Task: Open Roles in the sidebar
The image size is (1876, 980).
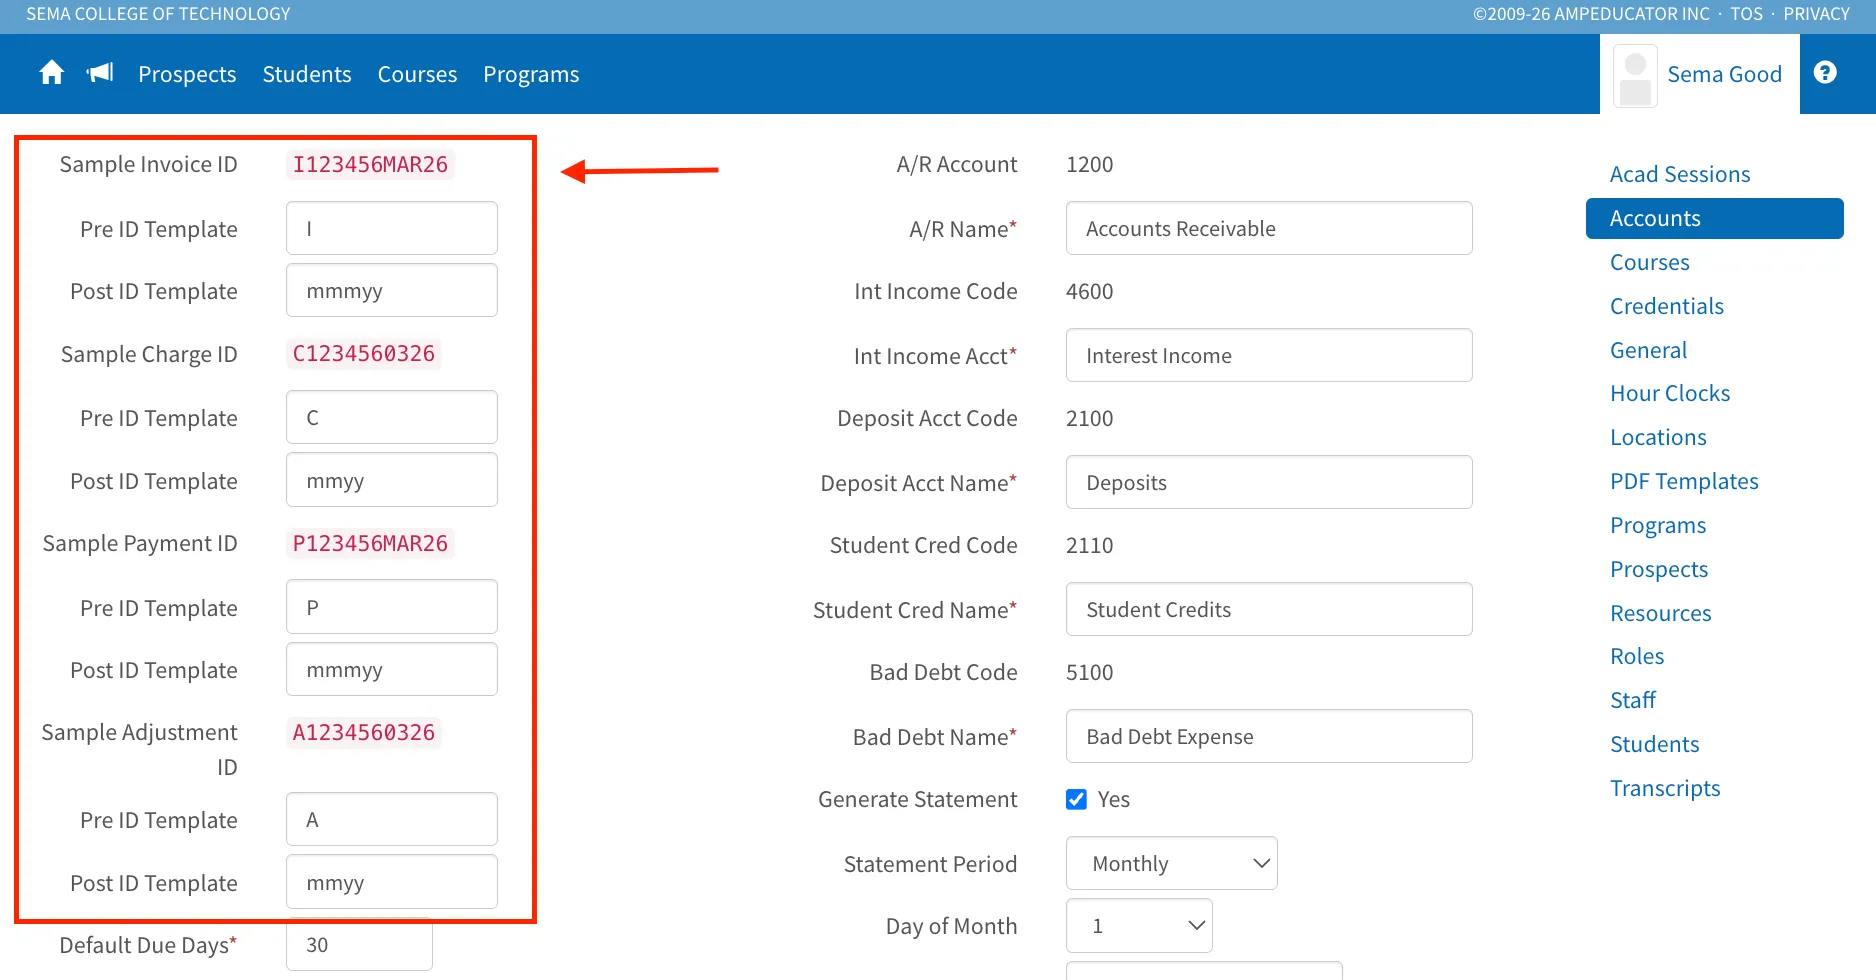Action: tap(1637, 656)
